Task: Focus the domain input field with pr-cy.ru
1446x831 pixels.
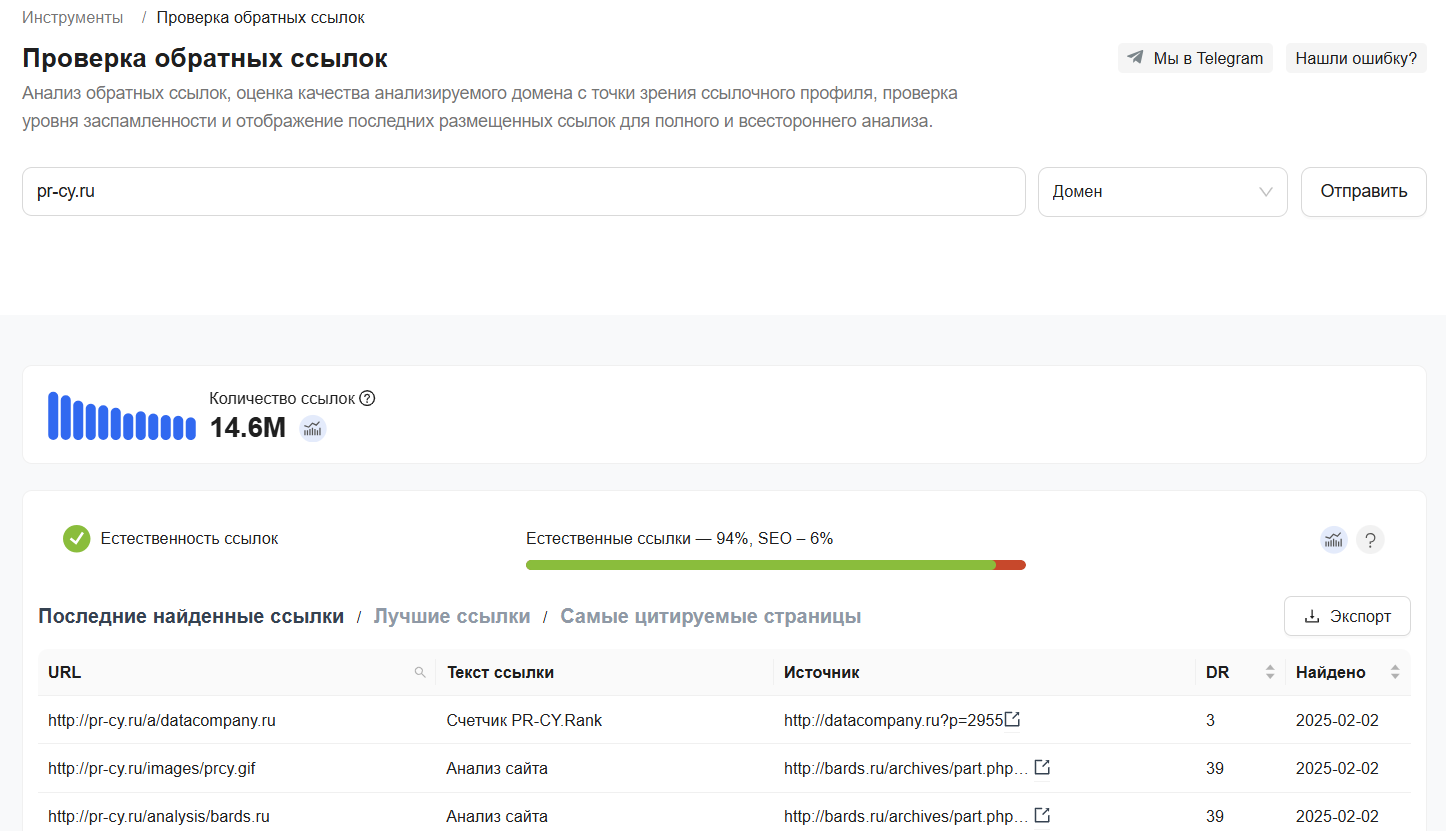Action: [x=523, y=192]
